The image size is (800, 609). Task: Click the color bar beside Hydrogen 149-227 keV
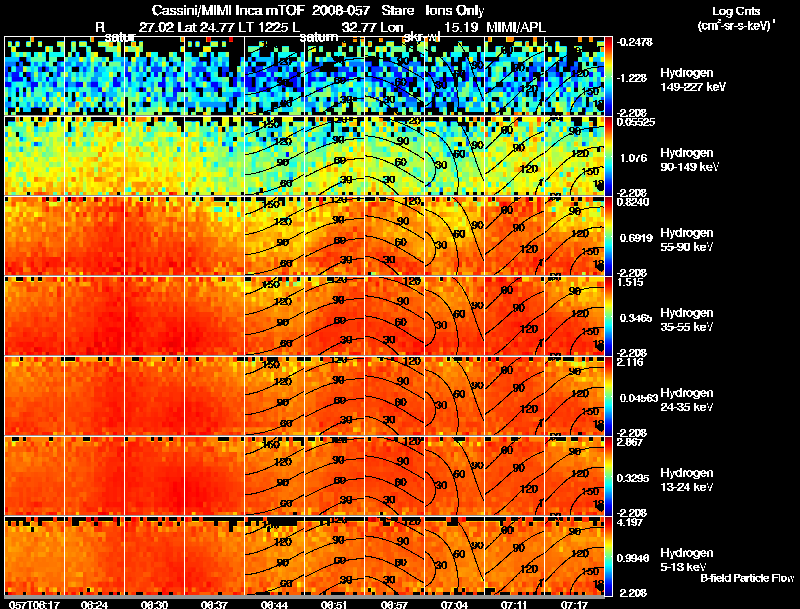[608, 76]
